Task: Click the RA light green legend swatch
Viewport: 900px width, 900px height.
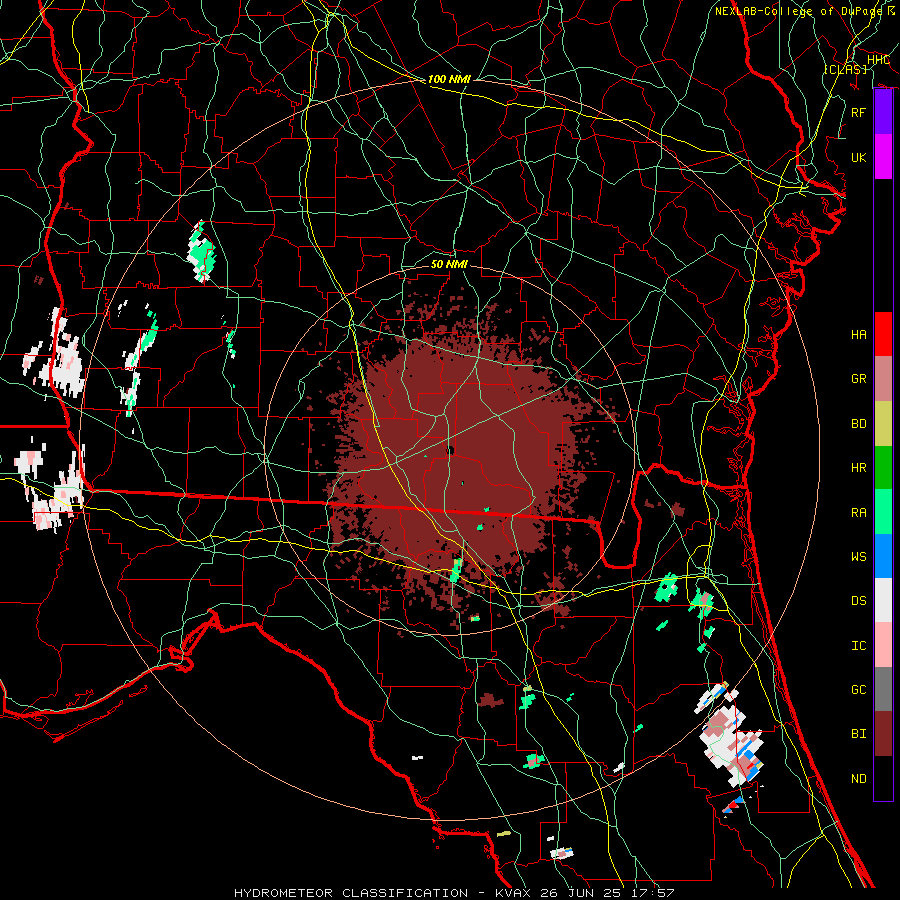Action: [x=883, y=512]
